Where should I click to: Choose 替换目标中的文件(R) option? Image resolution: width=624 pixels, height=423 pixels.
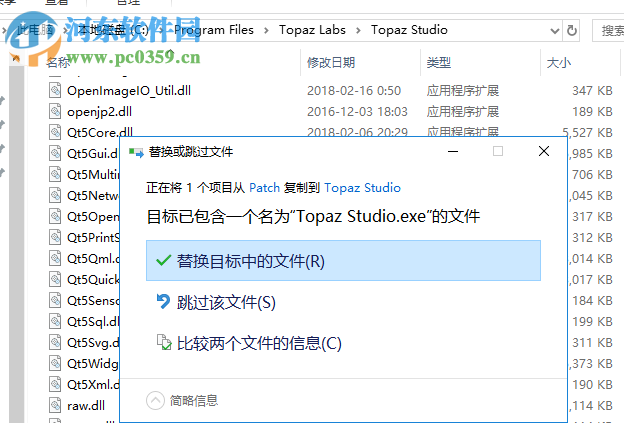[343, 261]
